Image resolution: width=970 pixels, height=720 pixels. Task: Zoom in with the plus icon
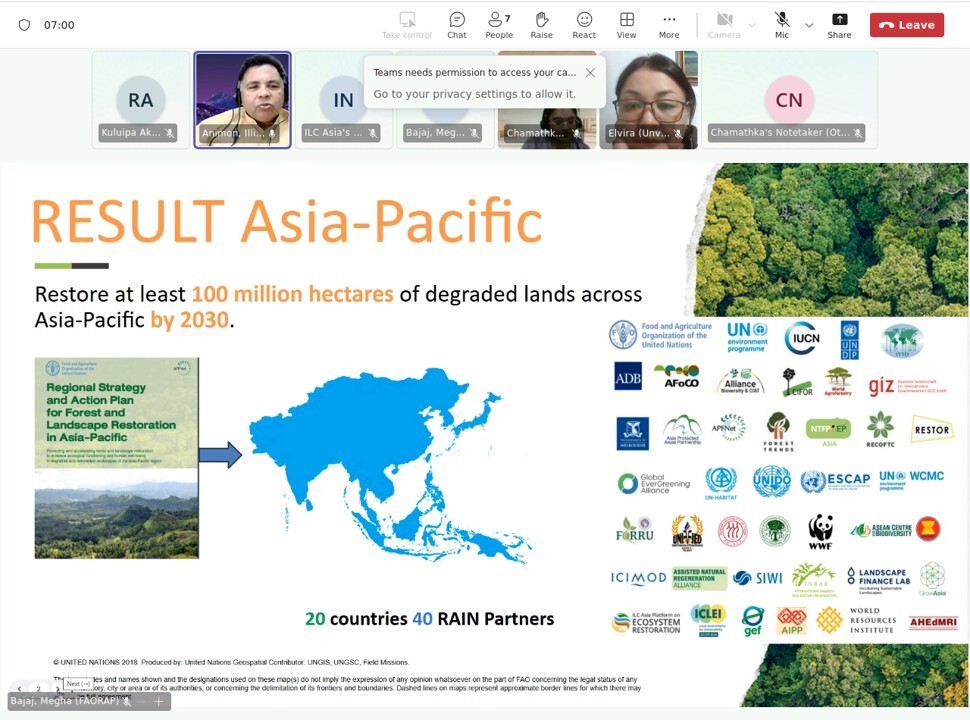point(158,701)
